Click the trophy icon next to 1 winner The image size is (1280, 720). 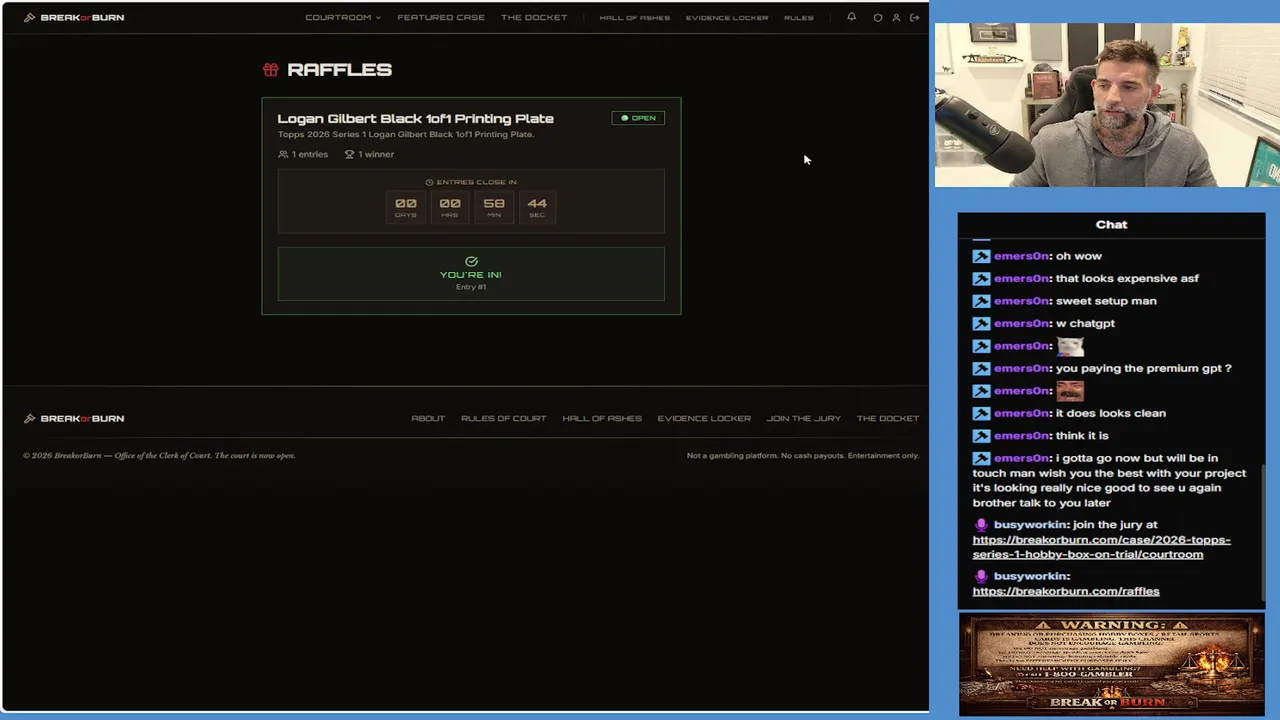(x=349, y=154)
